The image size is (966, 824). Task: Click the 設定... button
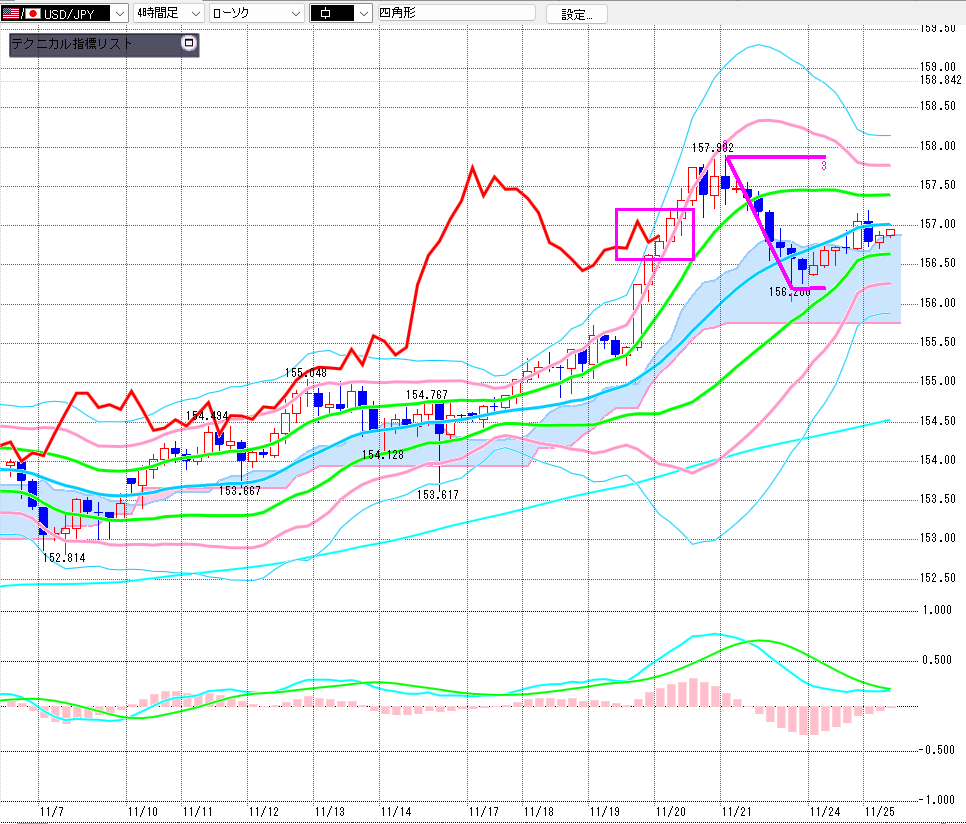pyautogui.click(x=583, y=14)
